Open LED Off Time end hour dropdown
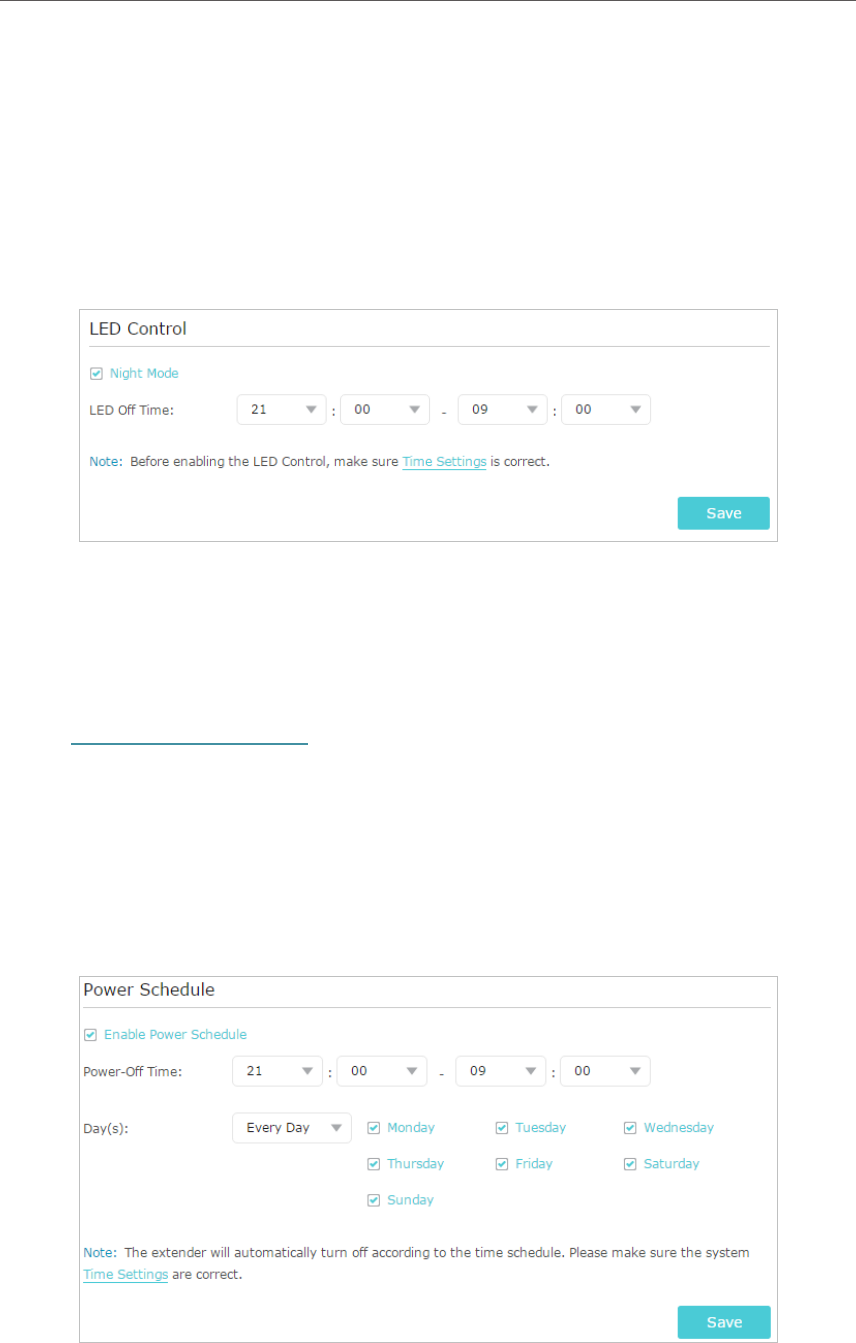Screen dimensions: 856x1343 (503, 409)
